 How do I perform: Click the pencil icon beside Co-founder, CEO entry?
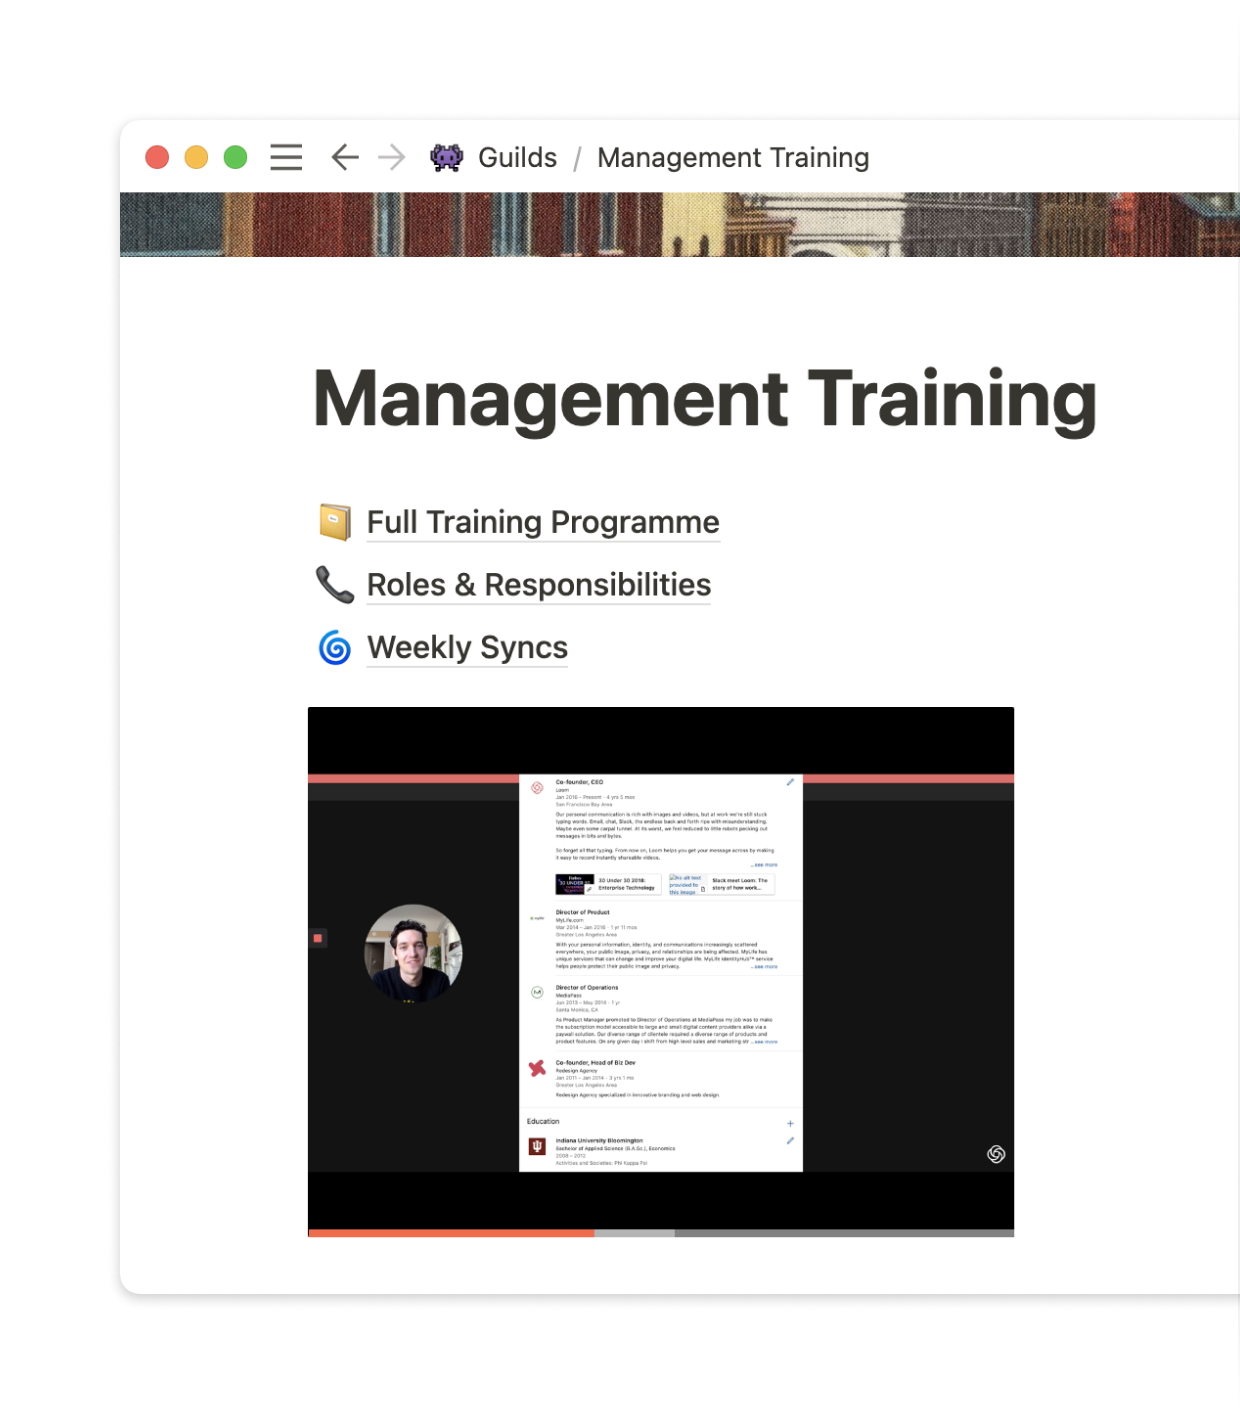click(x=790, y=782)
